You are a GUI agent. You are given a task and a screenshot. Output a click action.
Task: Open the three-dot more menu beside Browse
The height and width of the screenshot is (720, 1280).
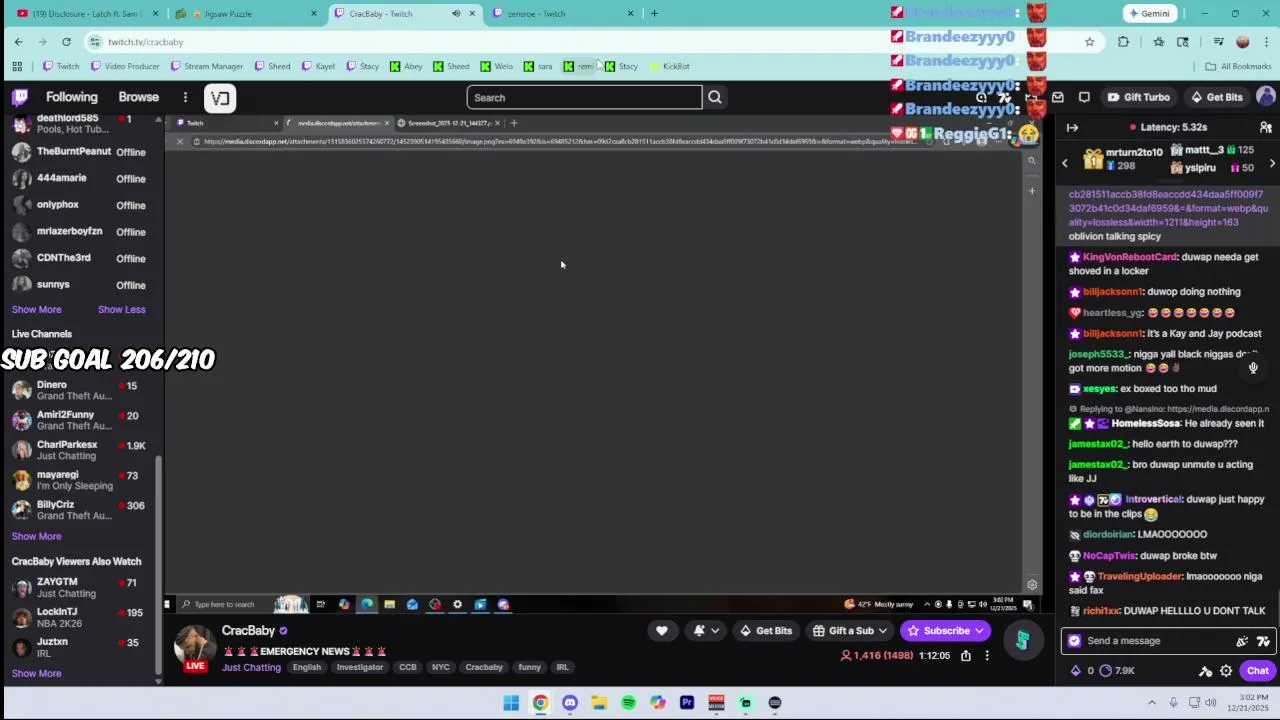pyautogui.click(x=185, y=97)
